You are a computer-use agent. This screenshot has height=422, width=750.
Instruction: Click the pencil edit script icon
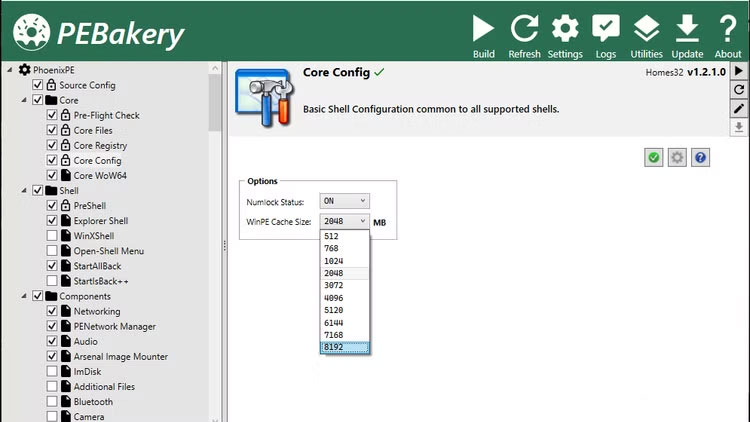pyautogui.click(x=739, y=109)
